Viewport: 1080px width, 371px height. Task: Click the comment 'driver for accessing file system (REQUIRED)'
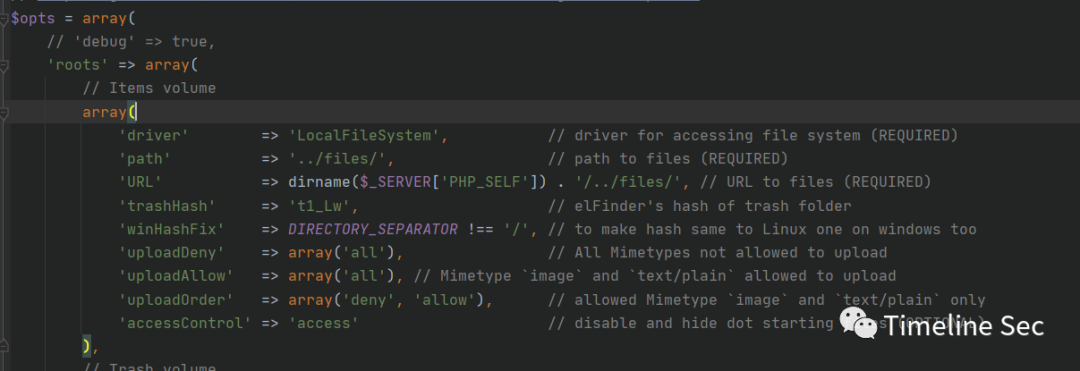753,136
